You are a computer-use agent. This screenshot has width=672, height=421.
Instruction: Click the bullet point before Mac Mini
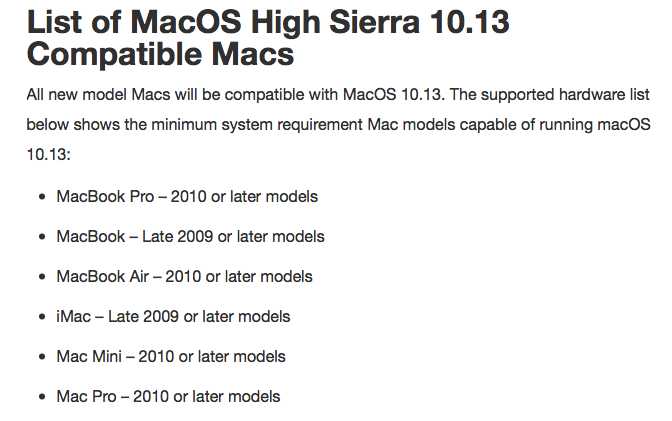[42, 357]
